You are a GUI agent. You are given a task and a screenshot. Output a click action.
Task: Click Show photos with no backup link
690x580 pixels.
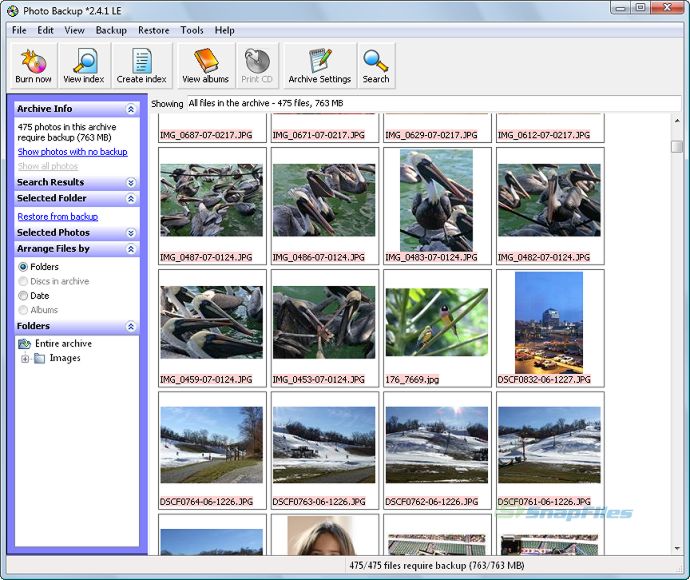73,152
